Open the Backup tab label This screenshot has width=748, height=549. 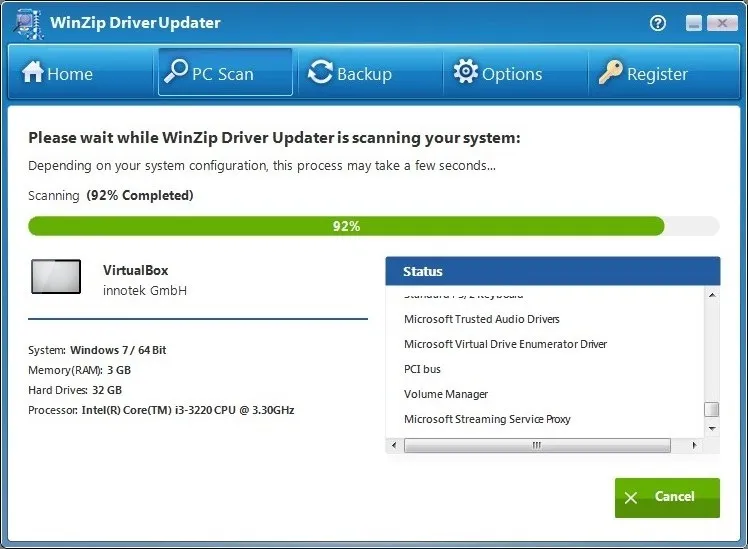click(x=364, y=74)
